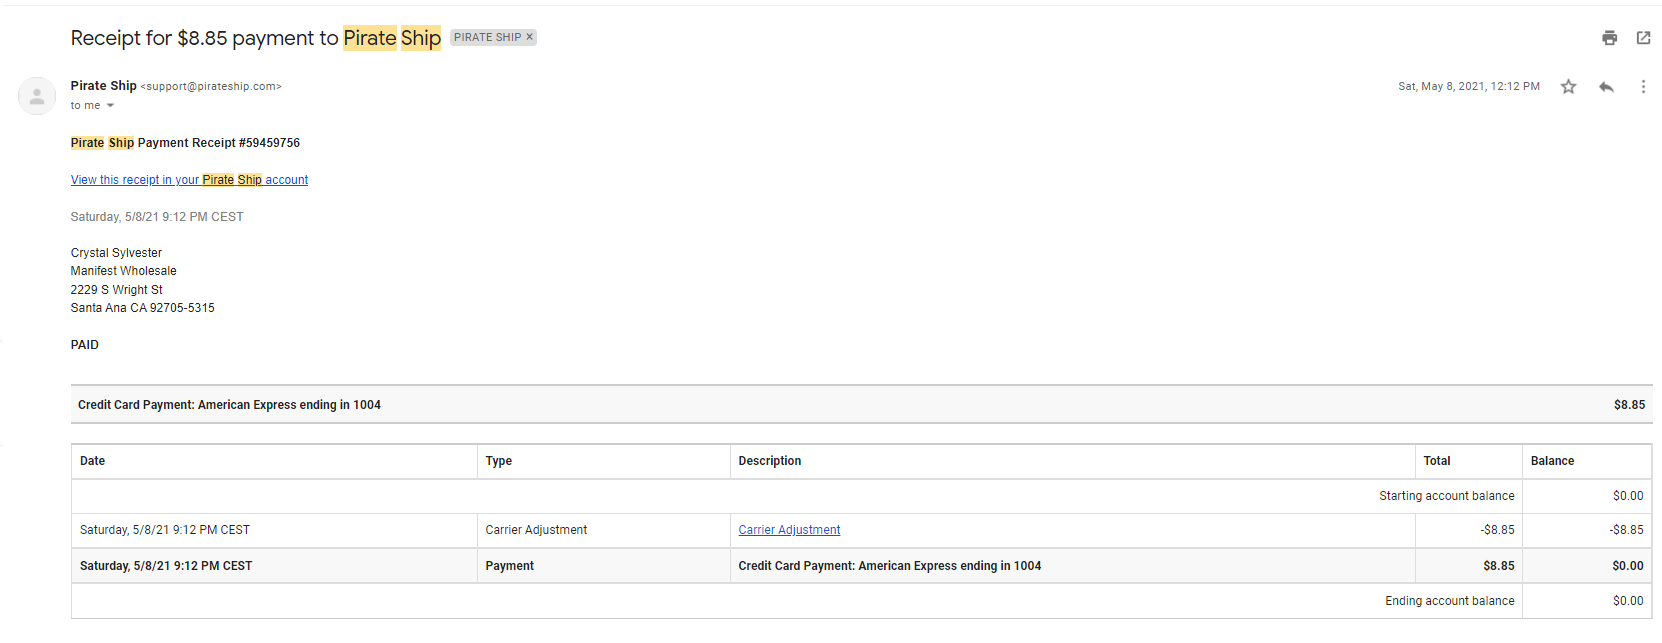Star this Pirate Ship email
Viewport: 1662px width, 643px height.
(x=1568, y=87)
